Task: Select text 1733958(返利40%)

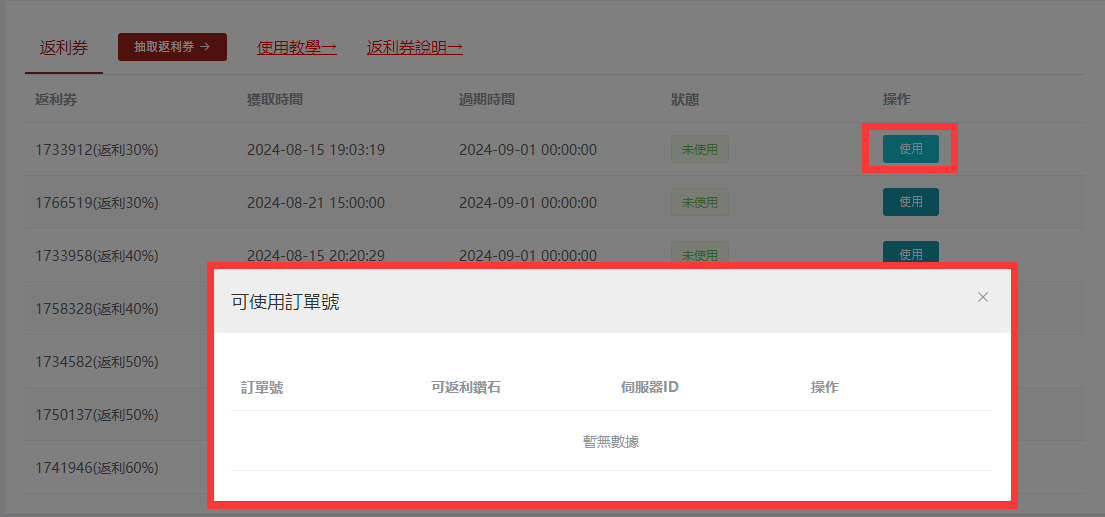Action: [97, 256]
